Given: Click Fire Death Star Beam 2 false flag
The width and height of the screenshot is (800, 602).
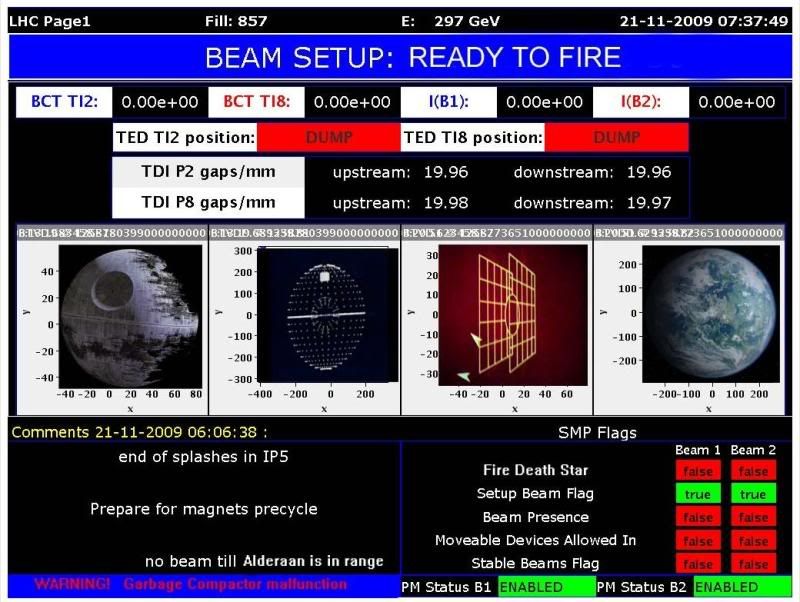Looking at the screenshot, I should coord(754,471).
